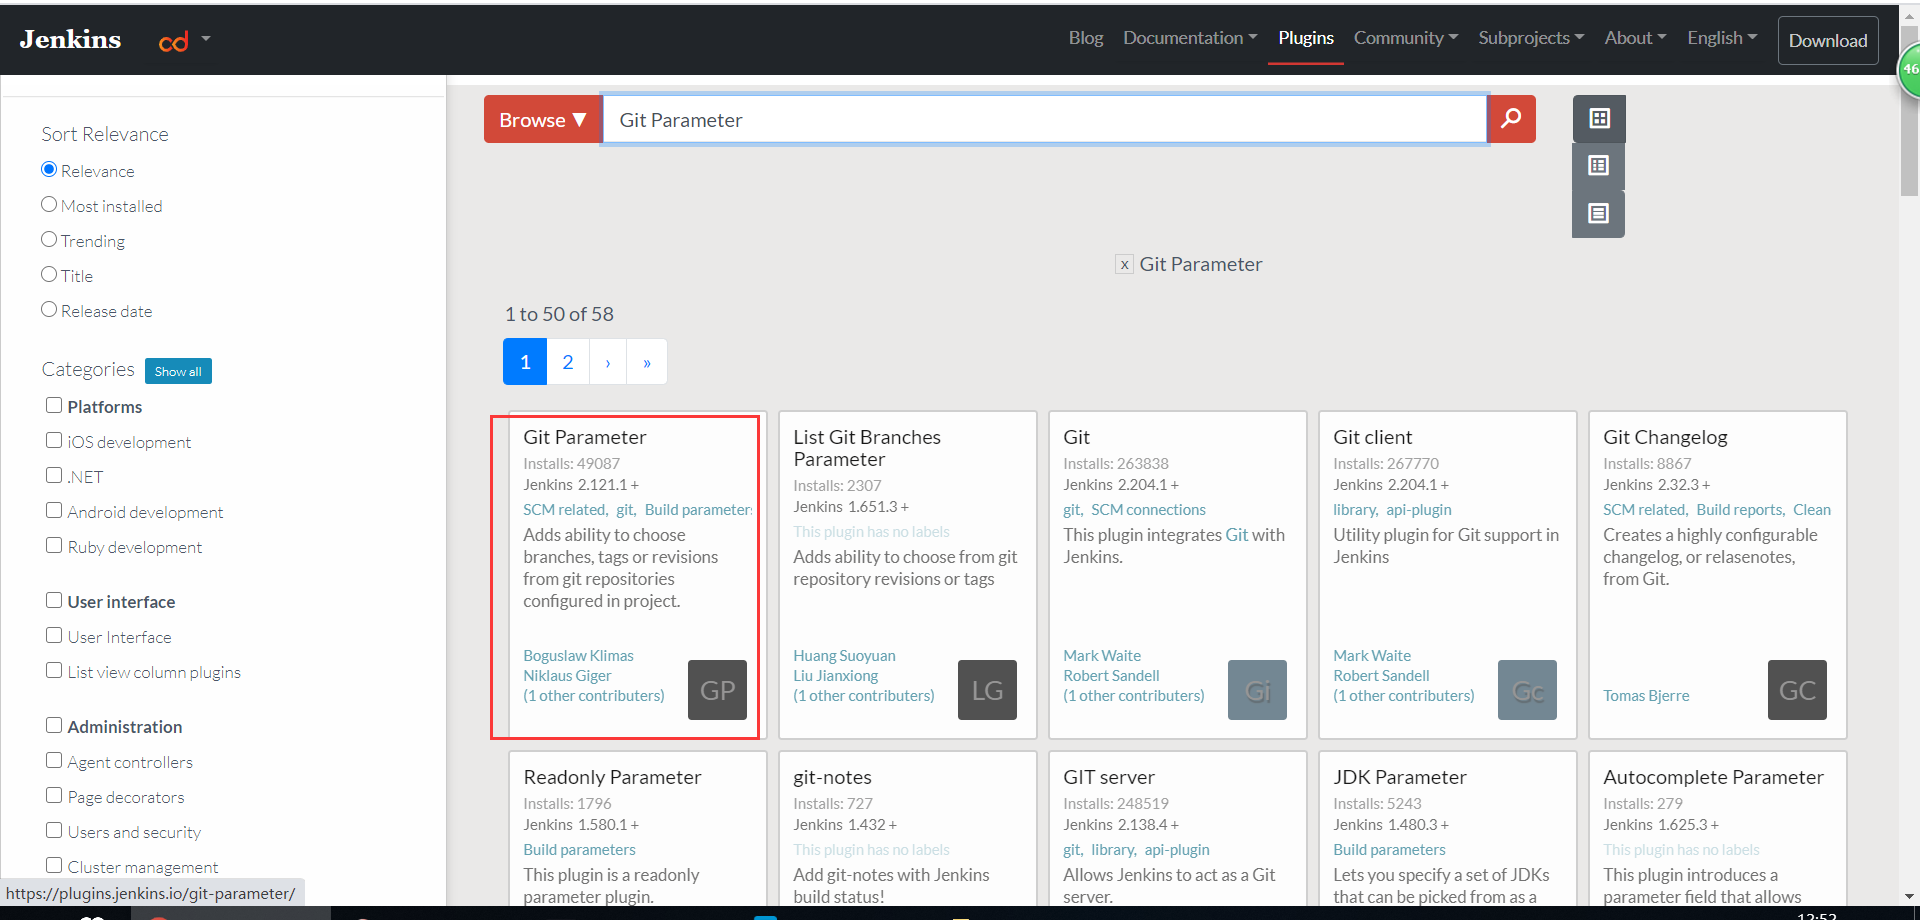Select results page 1
Screen dimensions: 1920x920
pyautogui.click(x=525, y=362)
